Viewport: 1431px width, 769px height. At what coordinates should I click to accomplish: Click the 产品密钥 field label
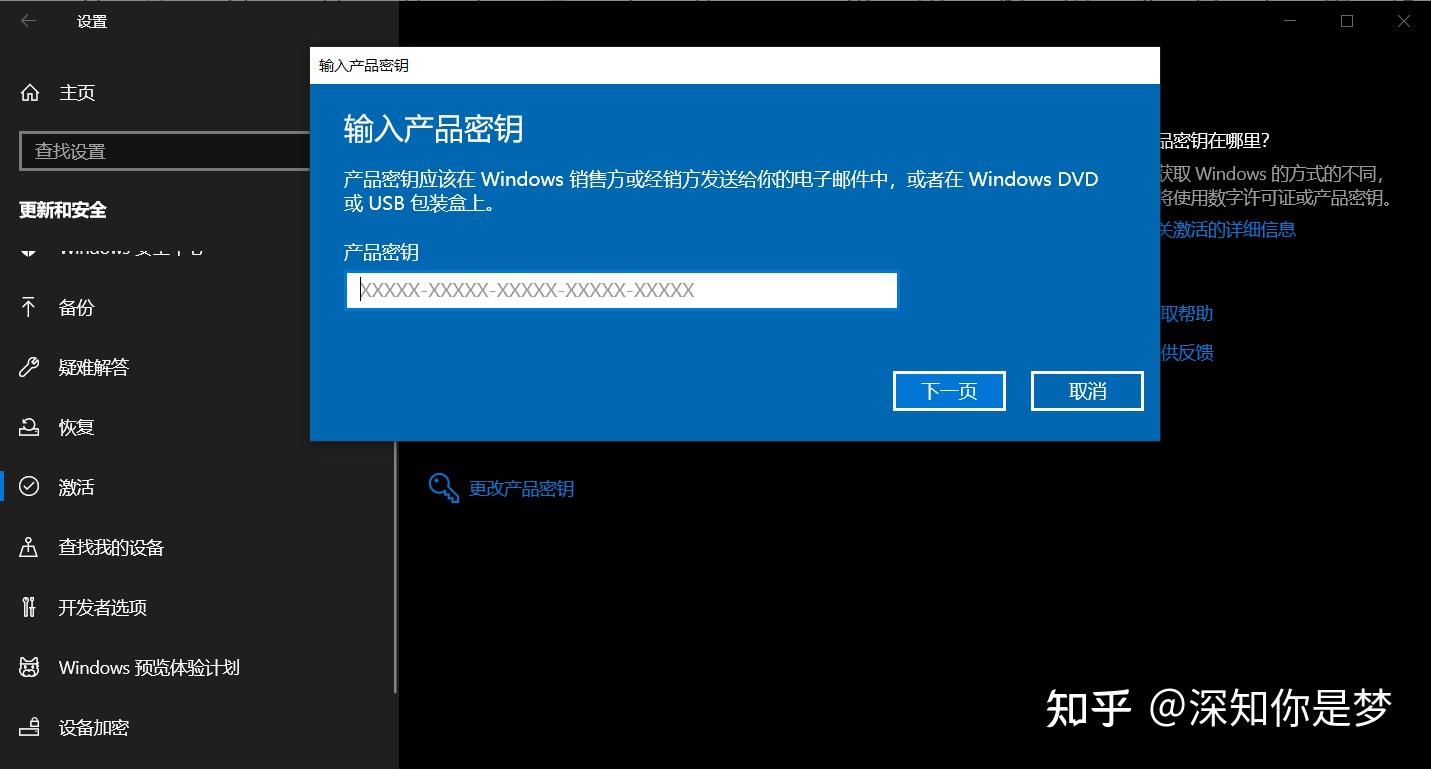coord(381,252)
